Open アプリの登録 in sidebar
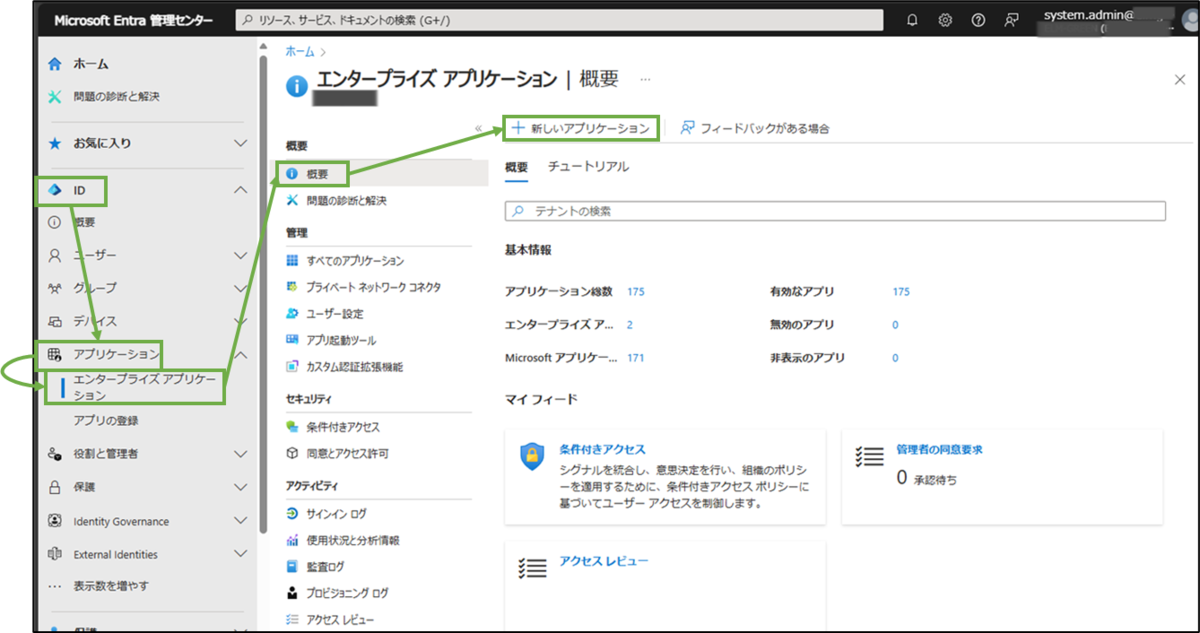1200x633 pixels. (x=106, y=421)
